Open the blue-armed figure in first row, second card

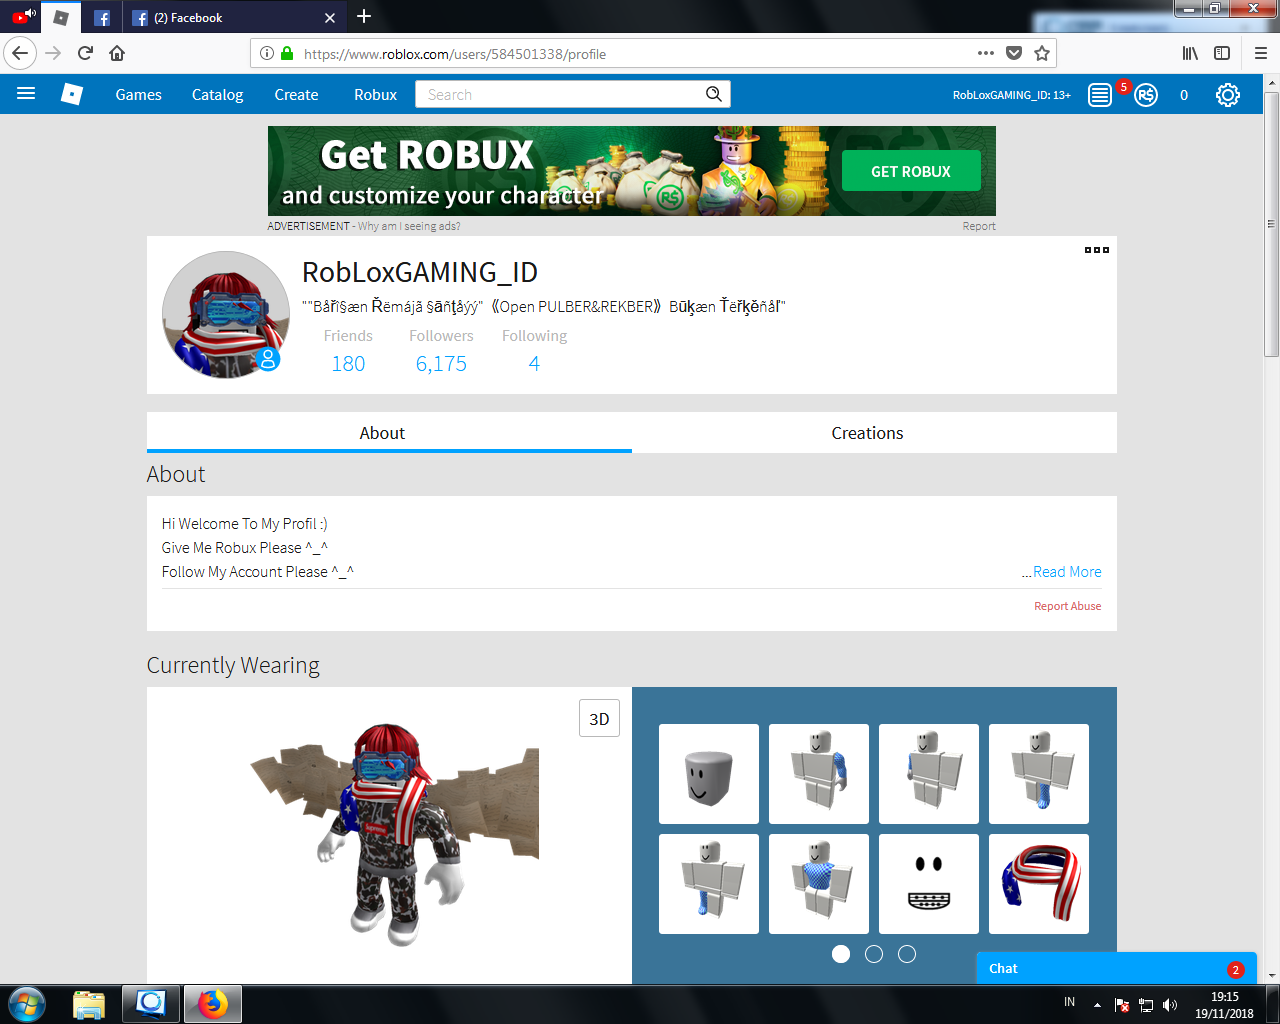[x=819, y=774]
